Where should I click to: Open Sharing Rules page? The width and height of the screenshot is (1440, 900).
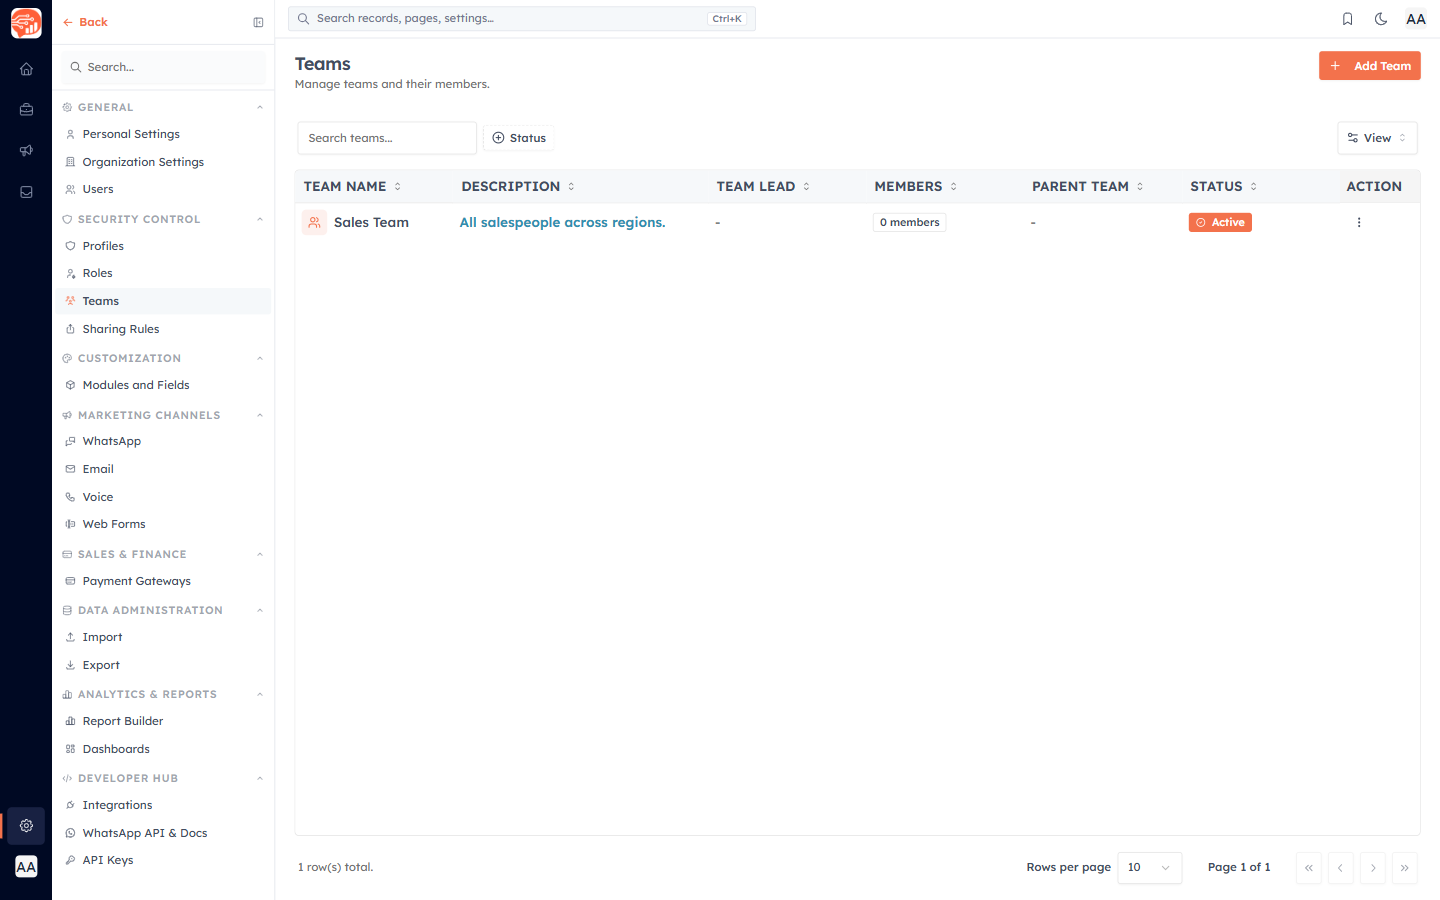click(162, 329)
